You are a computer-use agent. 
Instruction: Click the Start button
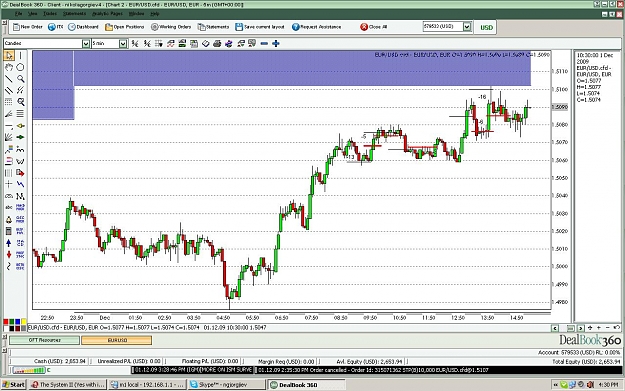click(13, 385)
